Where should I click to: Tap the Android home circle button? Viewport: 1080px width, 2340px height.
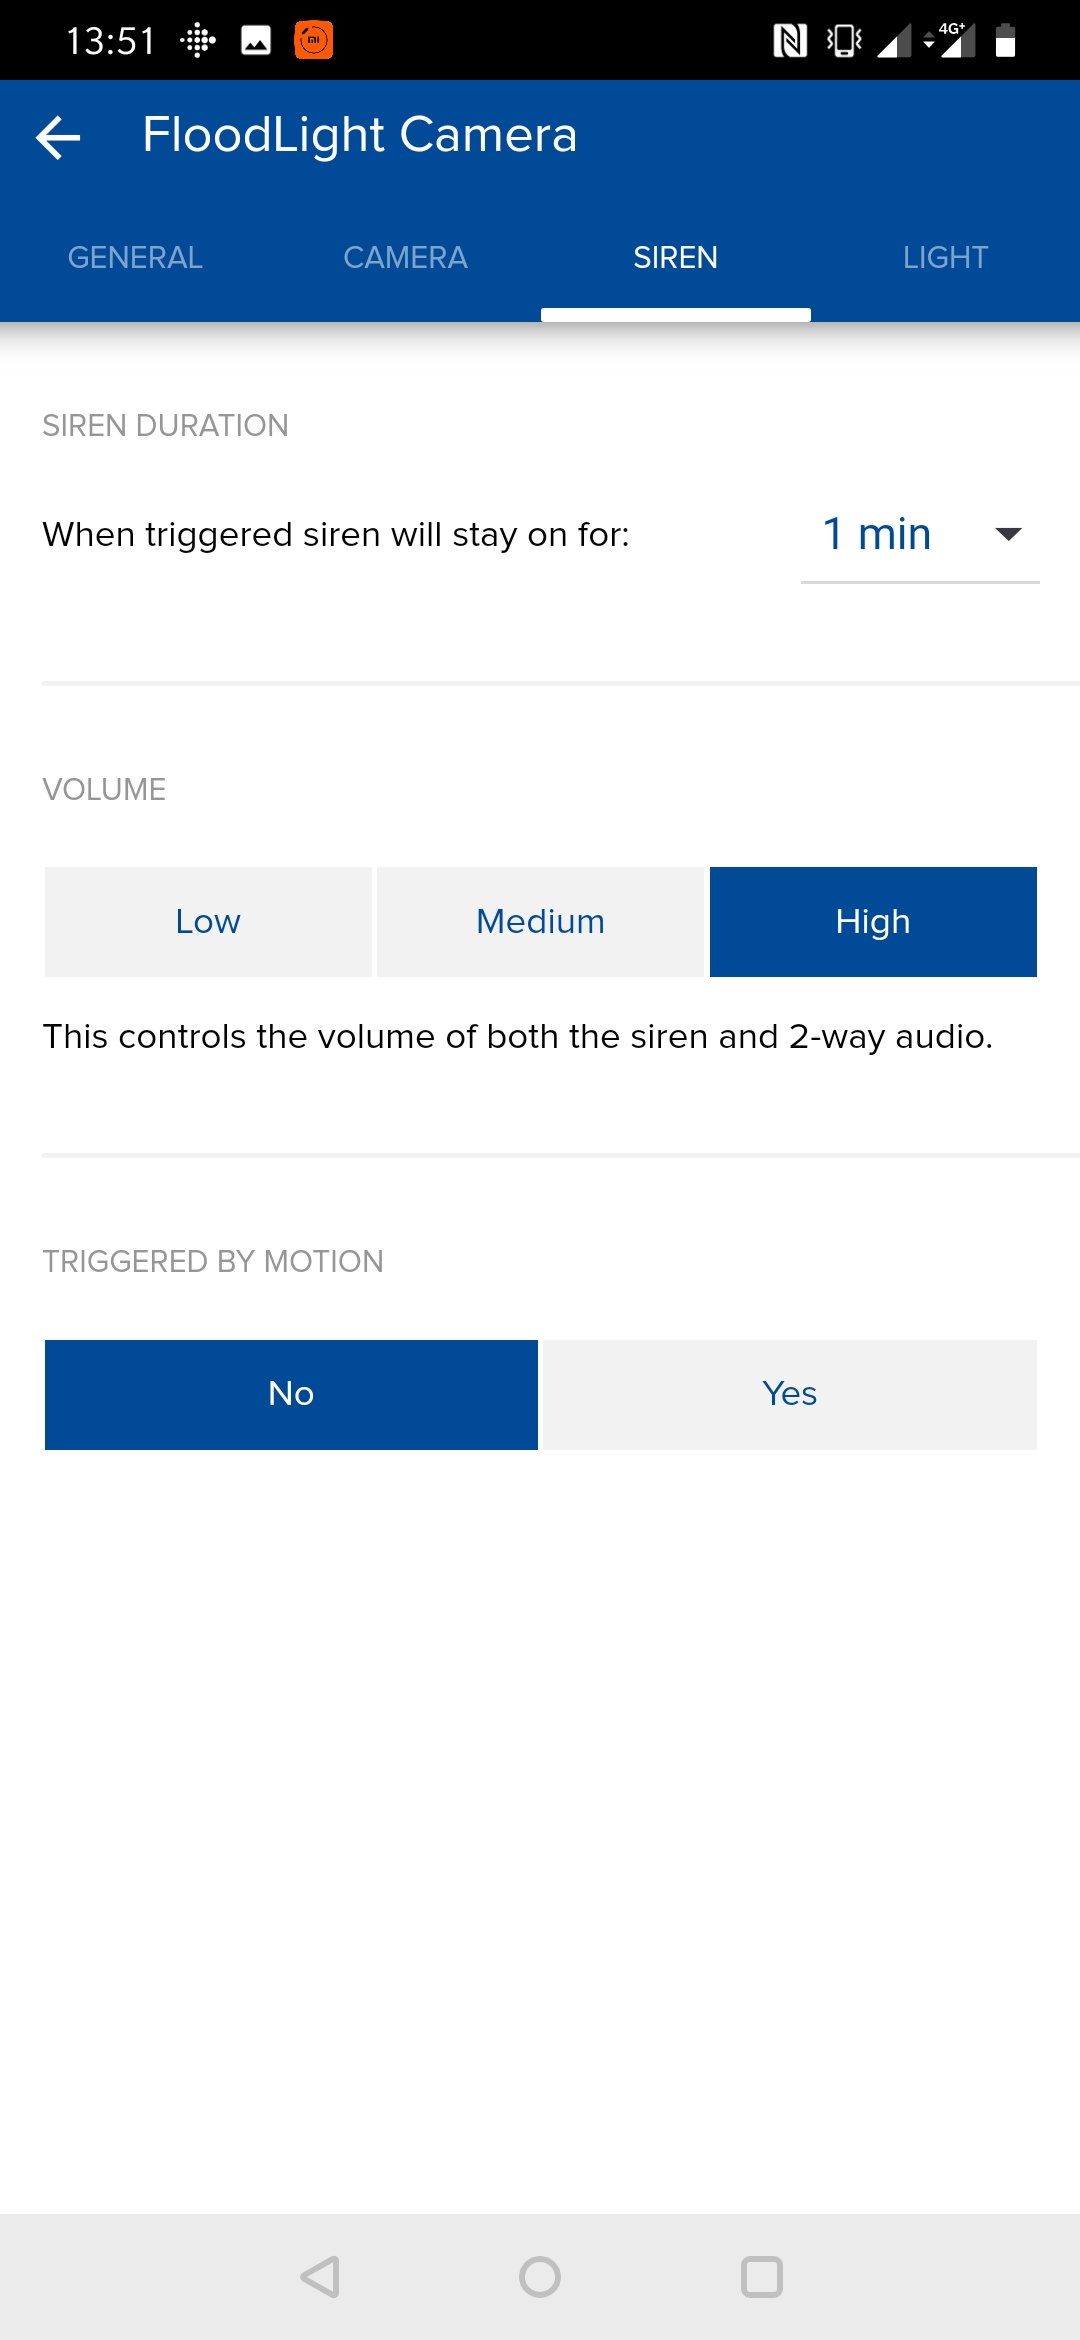540,2277
